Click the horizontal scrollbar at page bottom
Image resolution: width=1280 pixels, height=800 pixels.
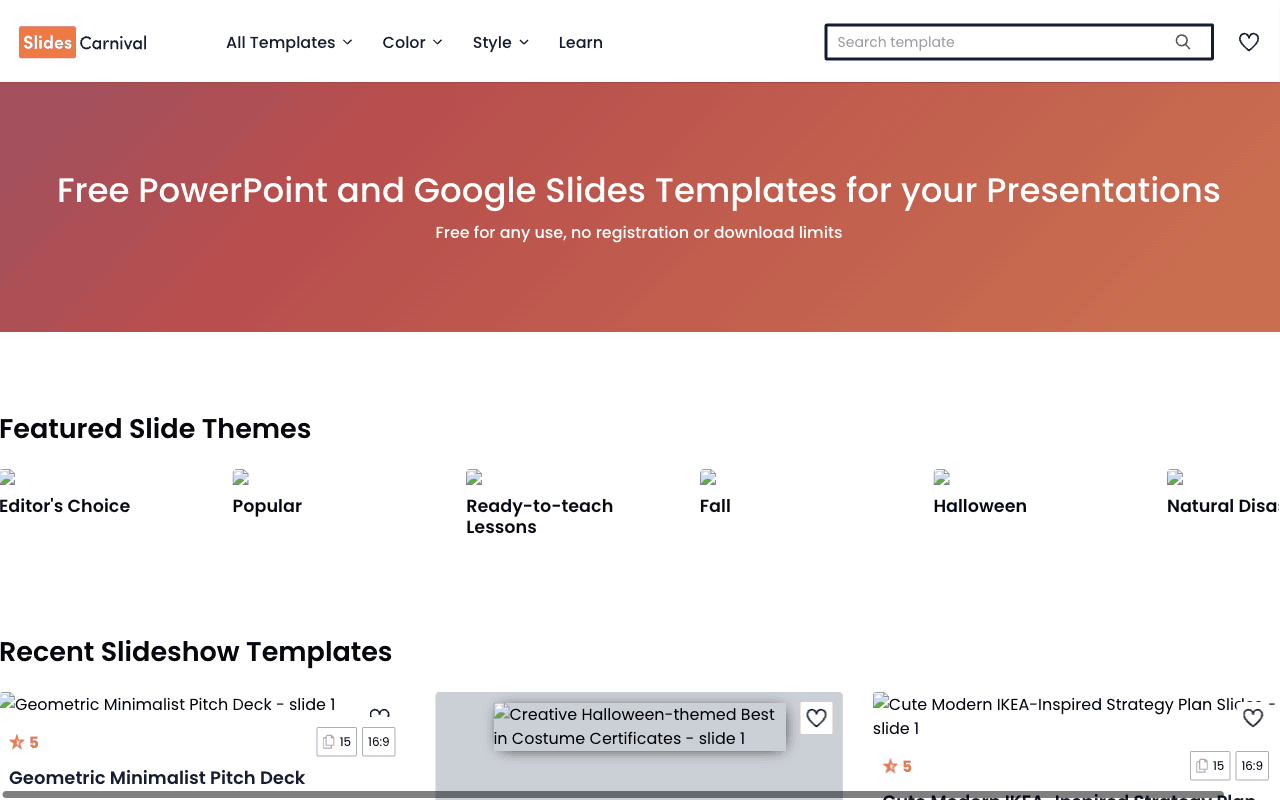tap(612, 795)
